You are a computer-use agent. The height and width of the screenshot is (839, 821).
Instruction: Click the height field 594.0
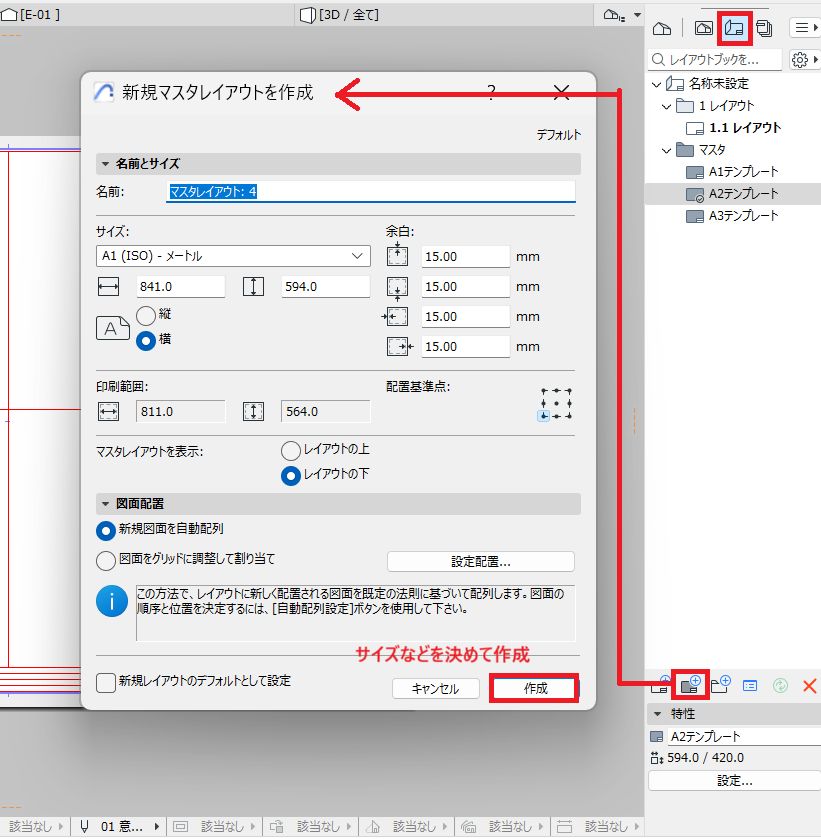click(325, 287)
